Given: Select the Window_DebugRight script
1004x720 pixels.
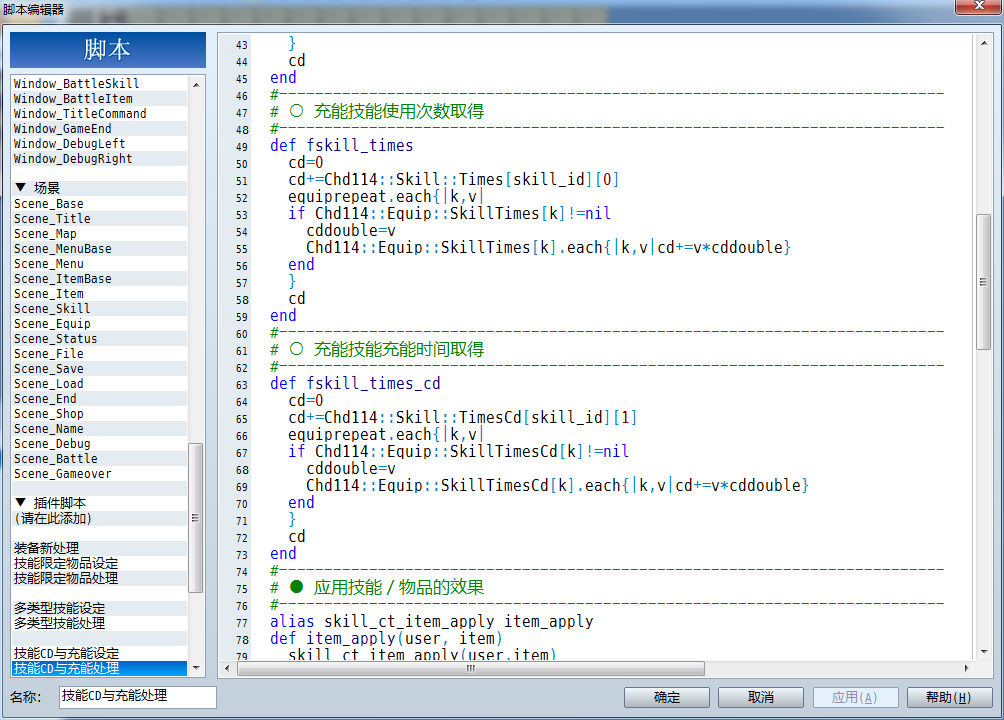Looking at the screenshot, I should pos(99,159).
